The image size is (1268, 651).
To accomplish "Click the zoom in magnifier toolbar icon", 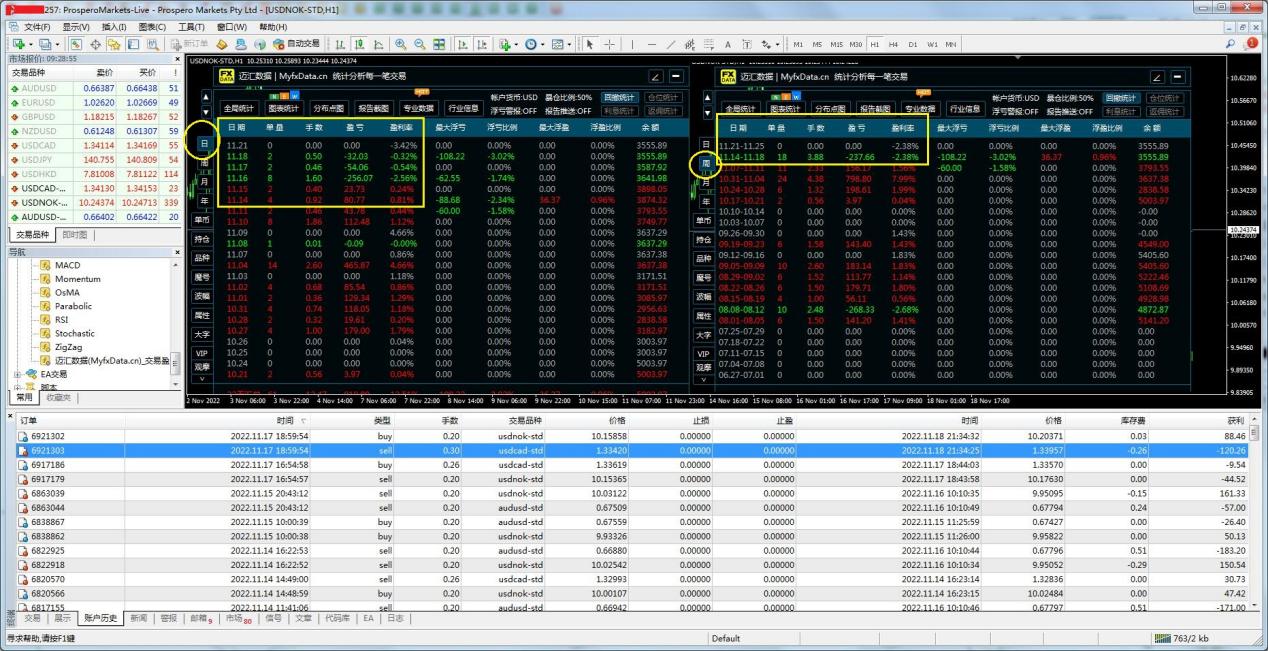I will point(400,44).
